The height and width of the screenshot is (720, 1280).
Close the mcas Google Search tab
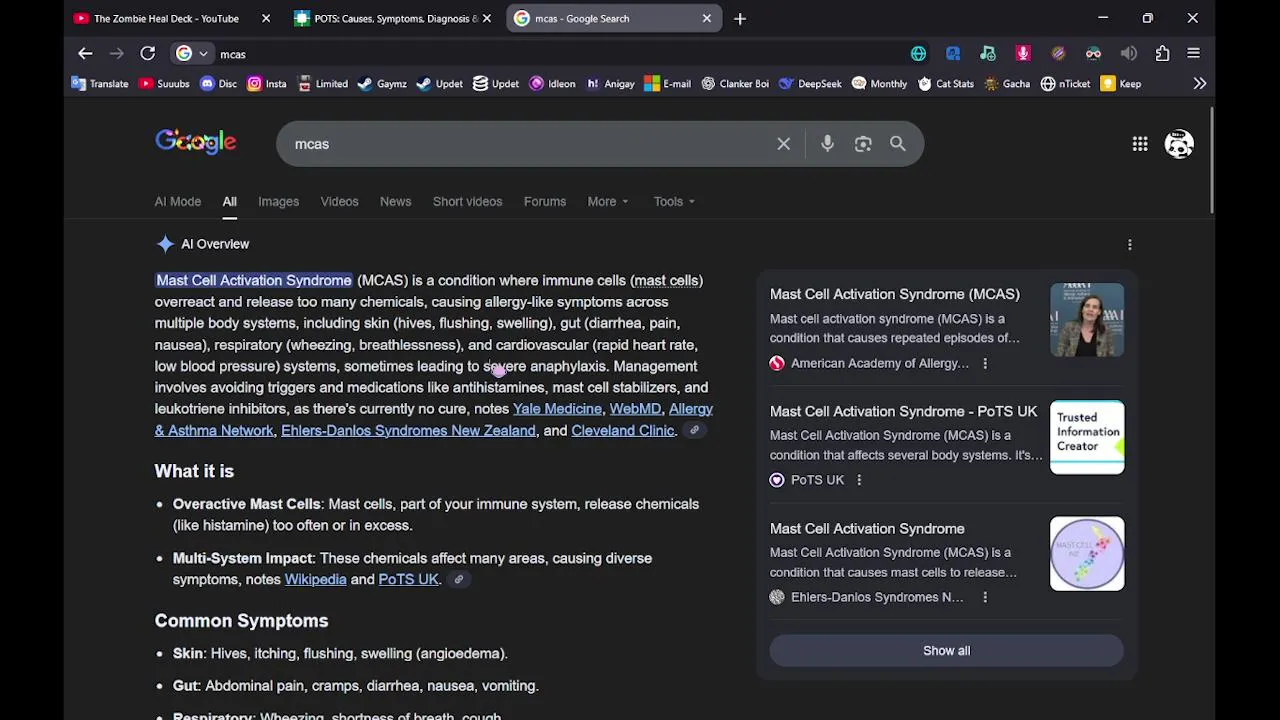click(706, 18)
